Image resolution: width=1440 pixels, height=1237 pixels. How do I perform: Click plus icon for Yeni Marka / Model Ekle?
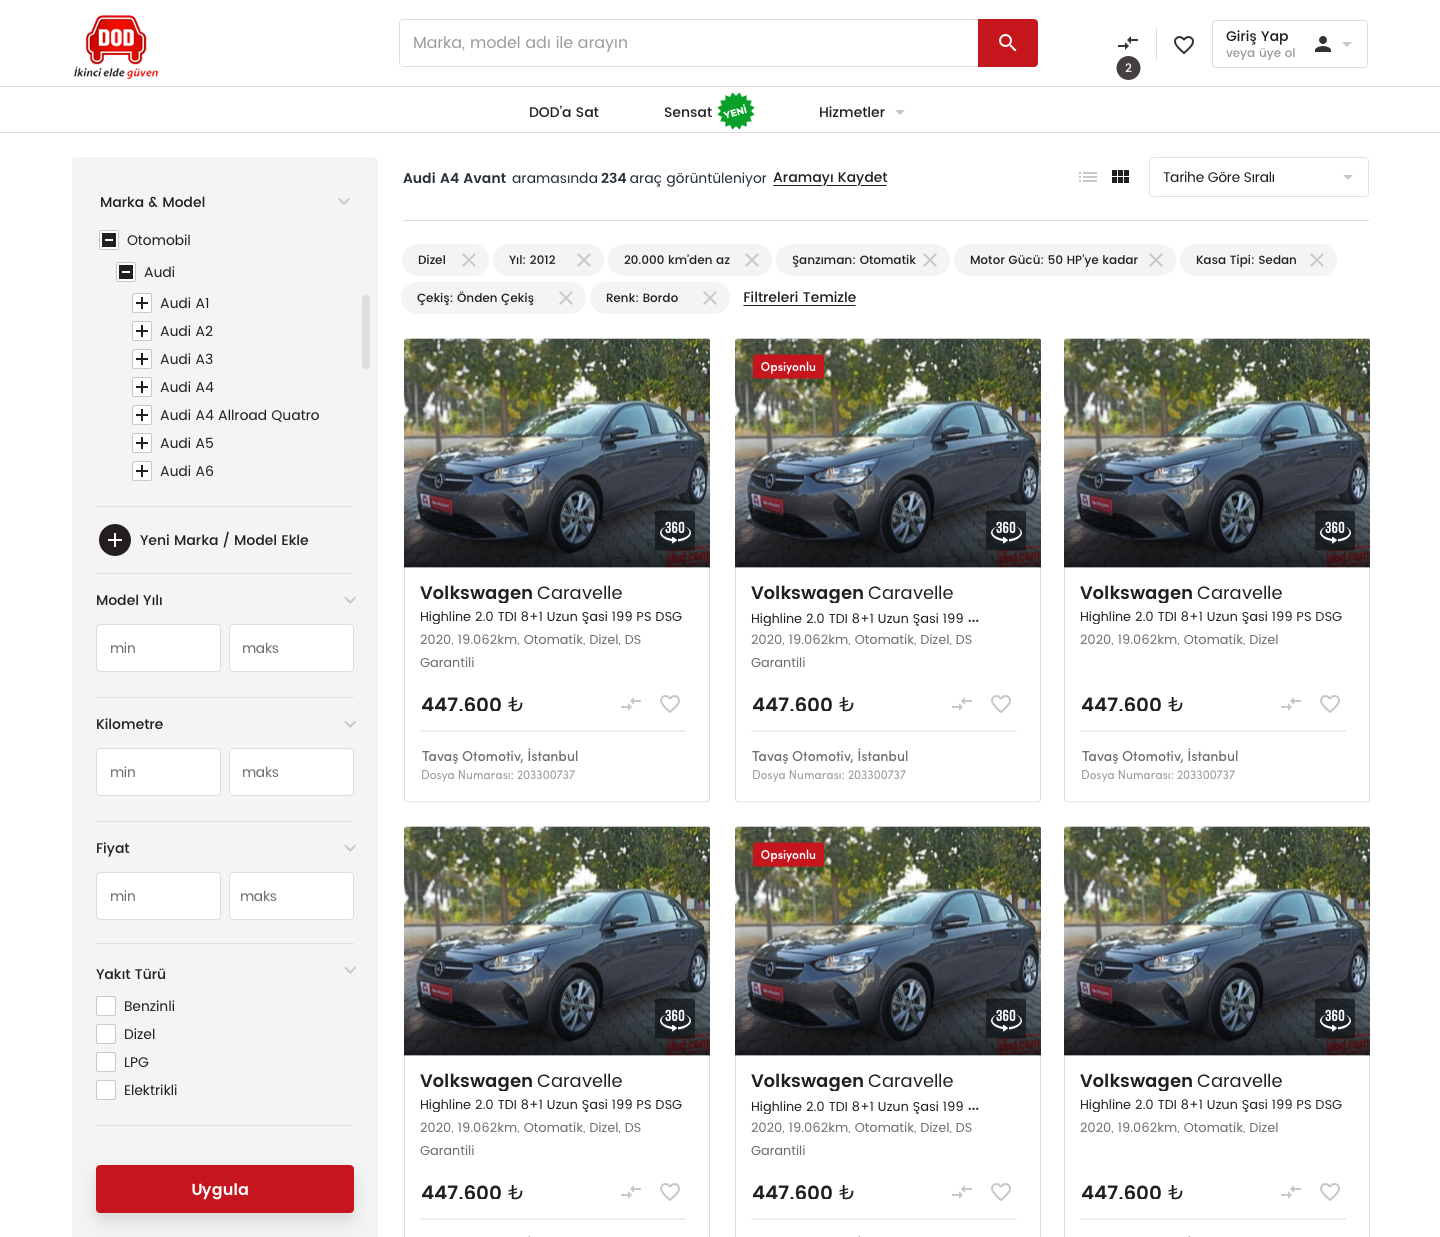point(115,540)
